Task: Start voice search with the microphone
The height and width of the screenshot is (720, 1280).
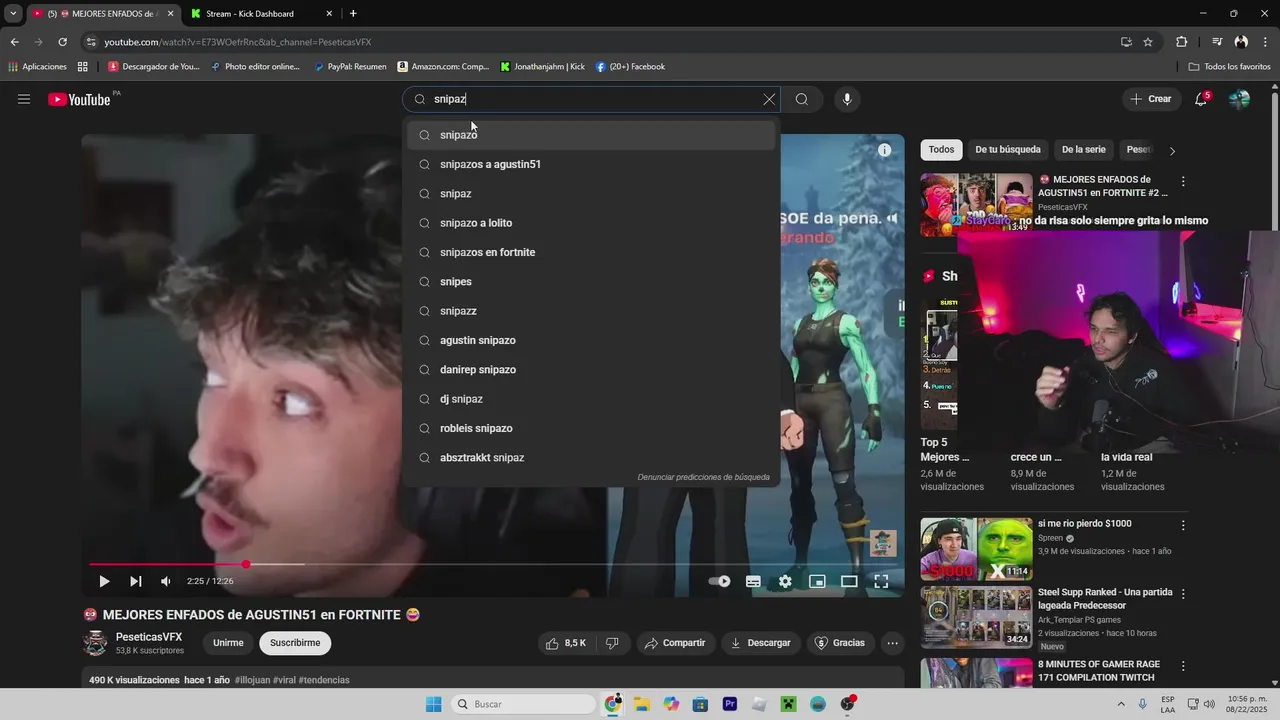Action: pos(847,99)
